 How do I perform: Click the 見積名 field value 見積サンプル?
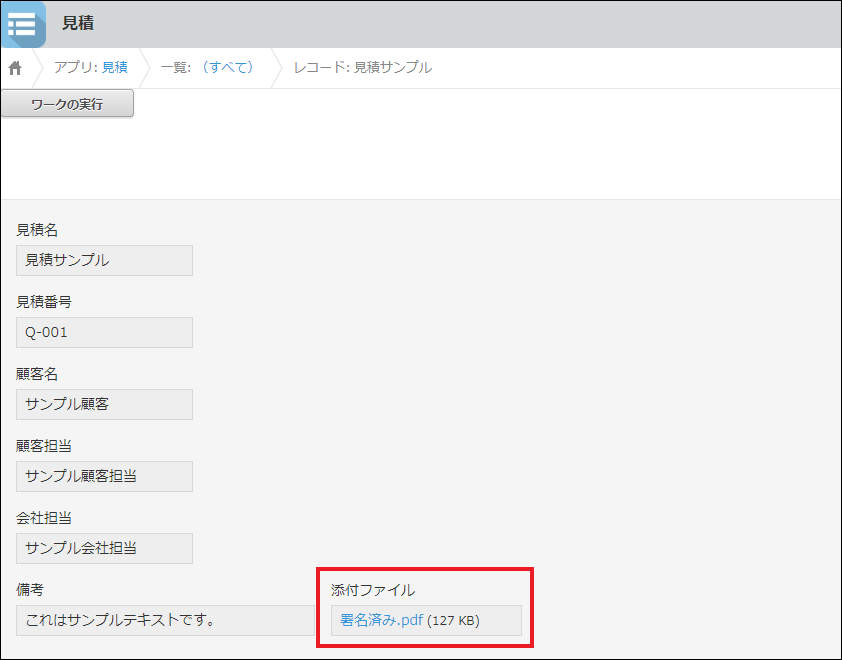(104, 260)
